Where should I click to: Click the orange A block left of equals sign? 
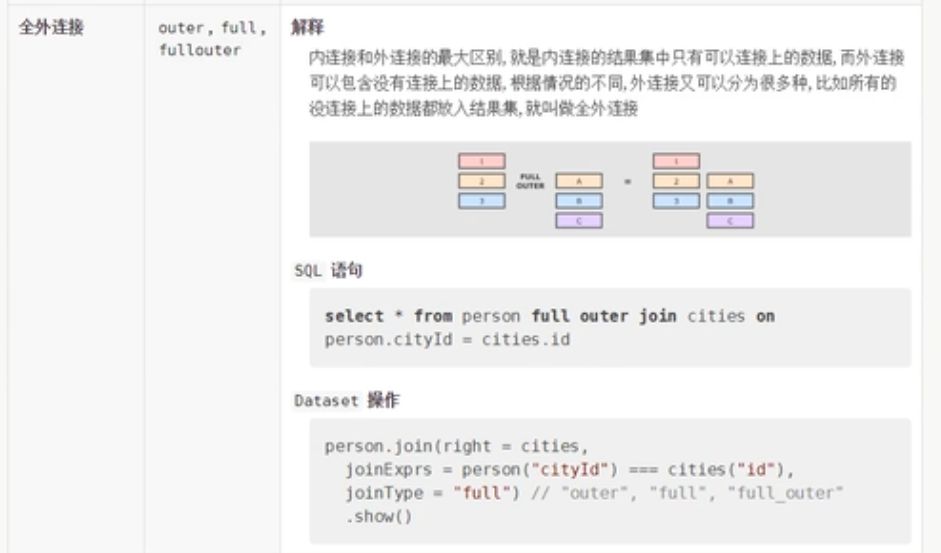pos(577,181)
